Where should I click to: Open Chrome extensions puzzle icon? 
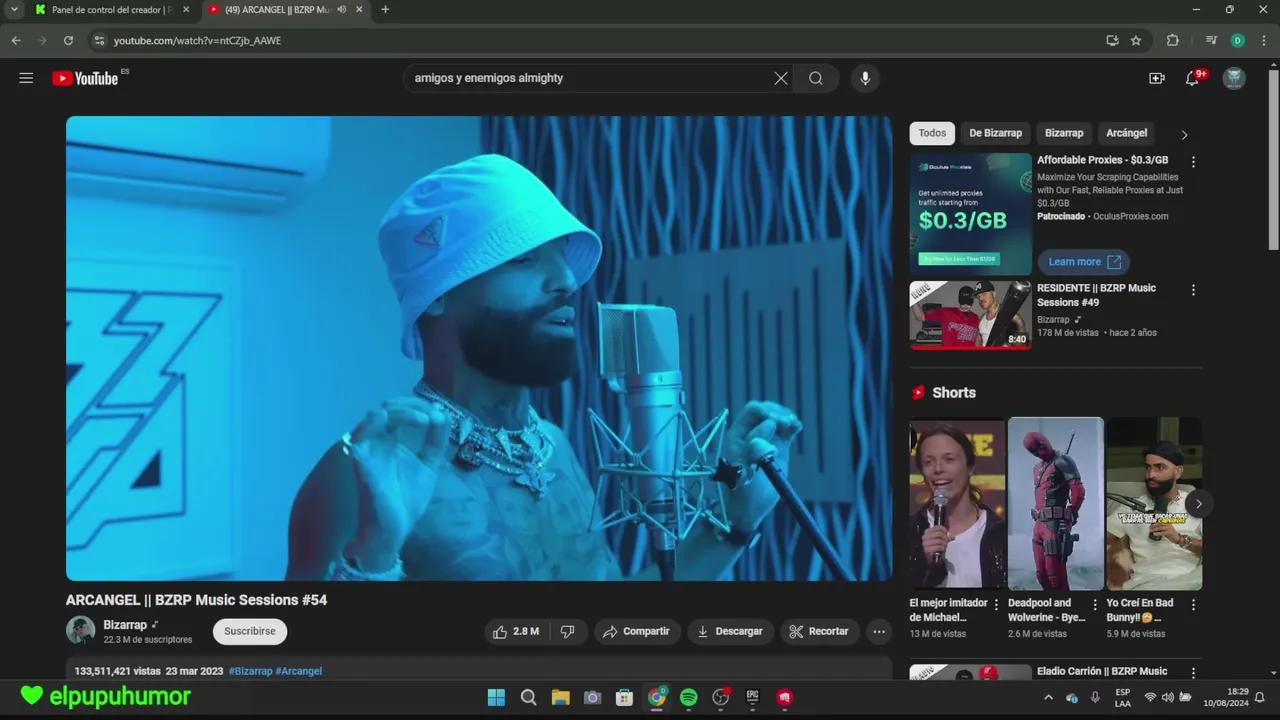pos(1173,40)
